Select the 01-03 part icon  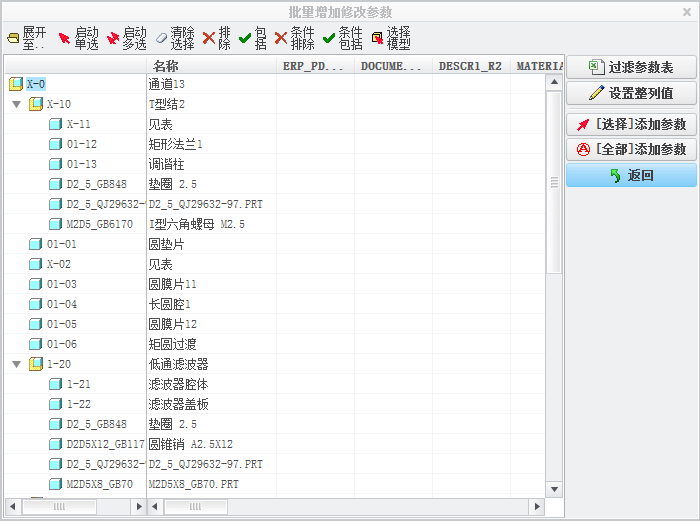[x=35, y=284]
